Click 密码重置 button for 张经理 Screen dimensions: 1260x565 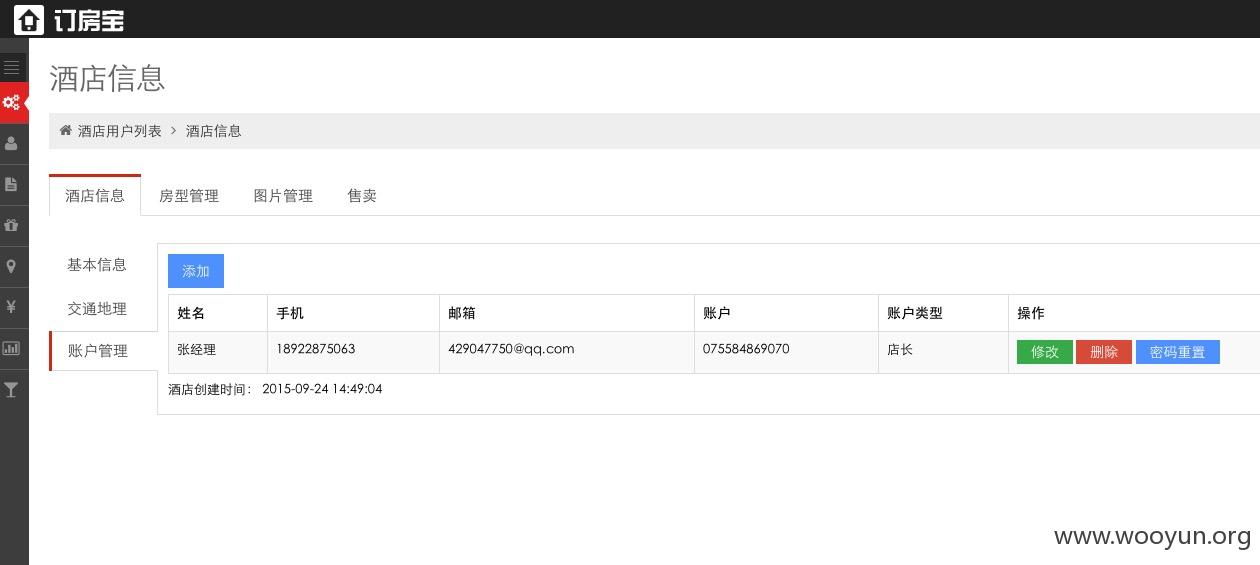1178,352
